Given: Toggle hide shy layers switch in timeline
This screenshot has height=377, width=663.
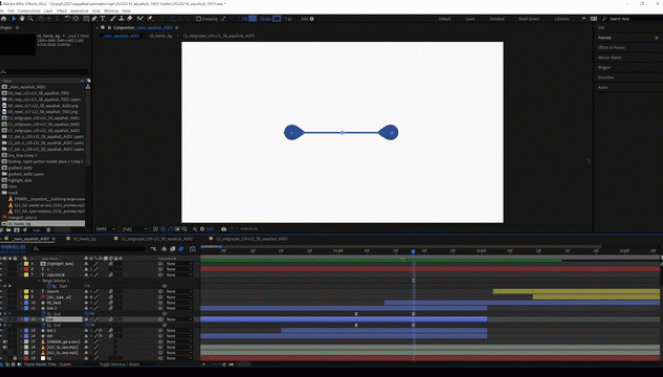Looking at the screenshot, I should point(164,249).
